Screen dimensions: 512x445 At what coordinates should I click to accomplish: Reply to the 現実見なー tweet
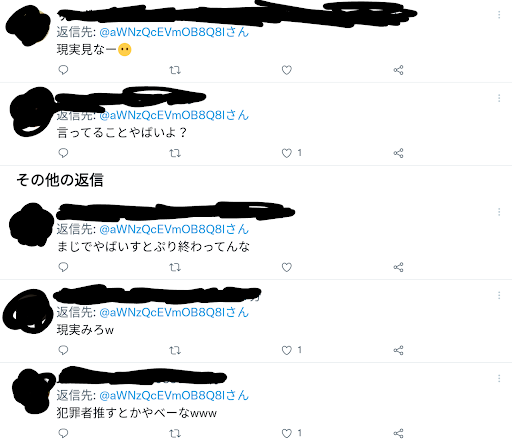(63, 70)
